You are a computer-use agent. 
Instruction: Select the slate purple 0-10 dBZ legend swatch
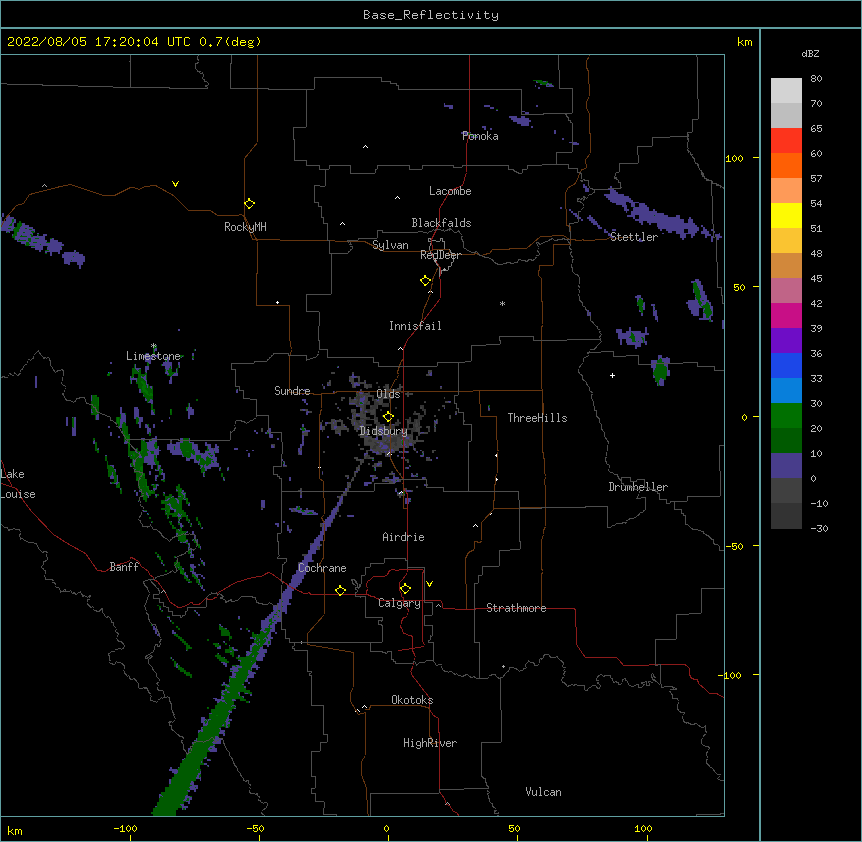(x=786, y=466)
